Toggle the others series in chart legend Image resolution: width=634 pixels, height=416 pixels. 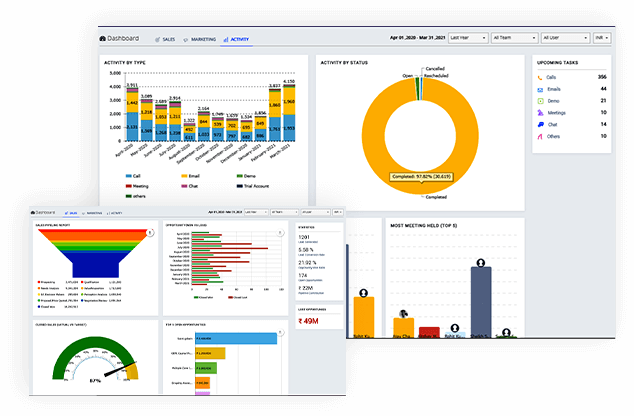(135, 196)
